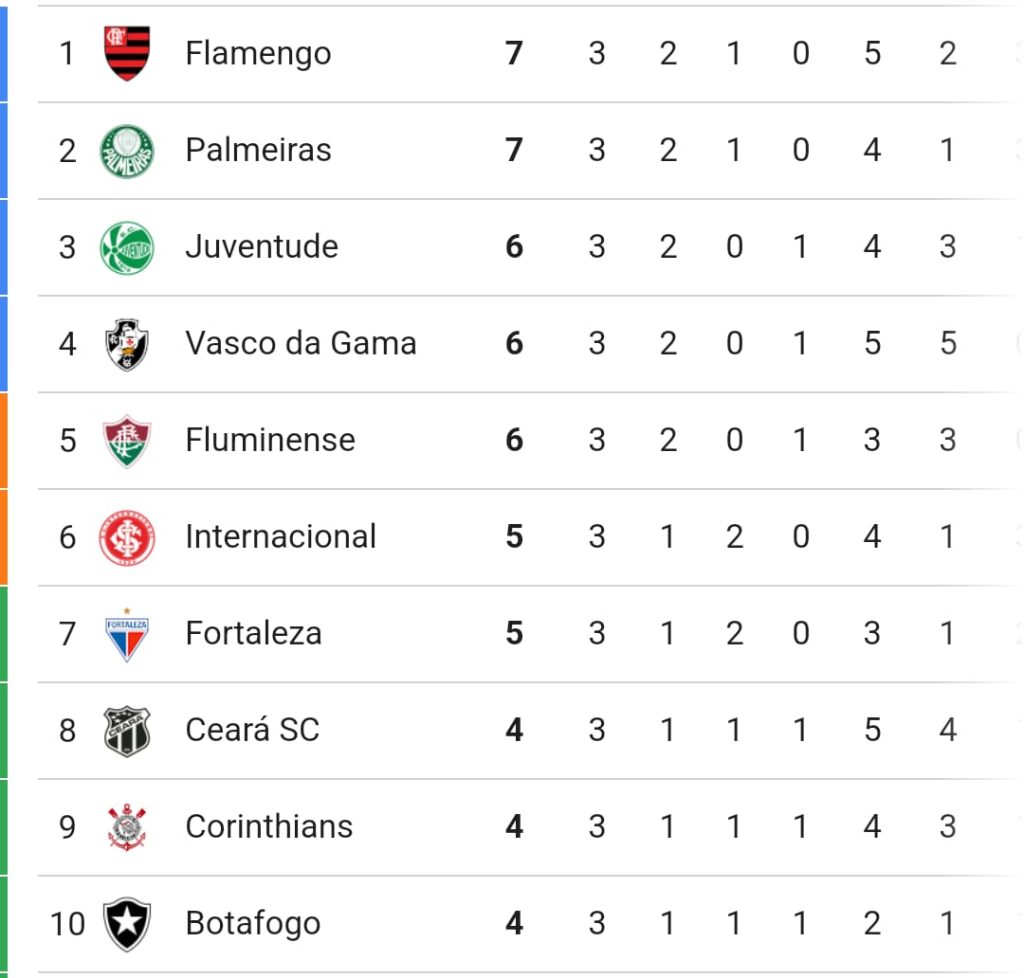Click Flamengo's bold points value 7
Viewport: 1024px width, 978px height.
[x=514, y=53]
